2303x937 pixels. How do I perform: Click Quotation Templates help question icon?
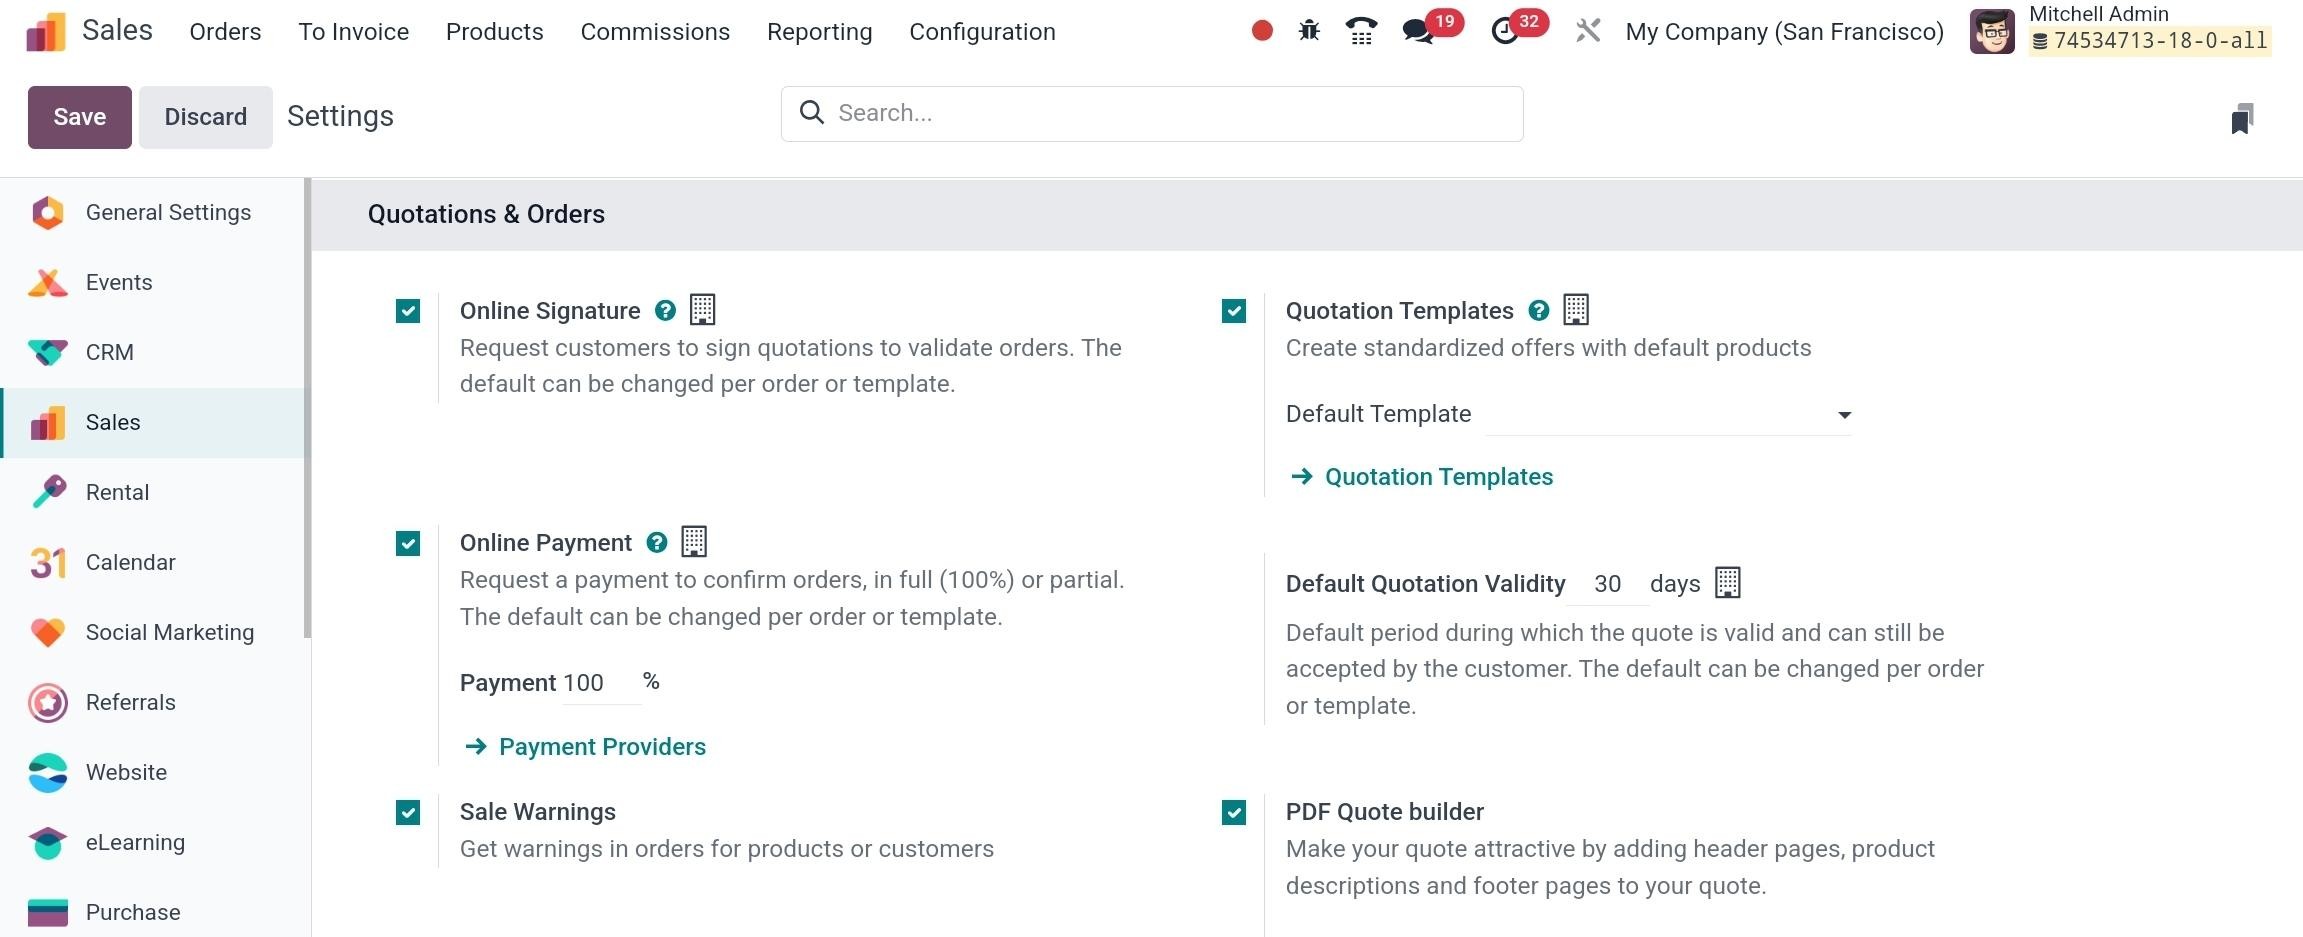pos(1539,311)
